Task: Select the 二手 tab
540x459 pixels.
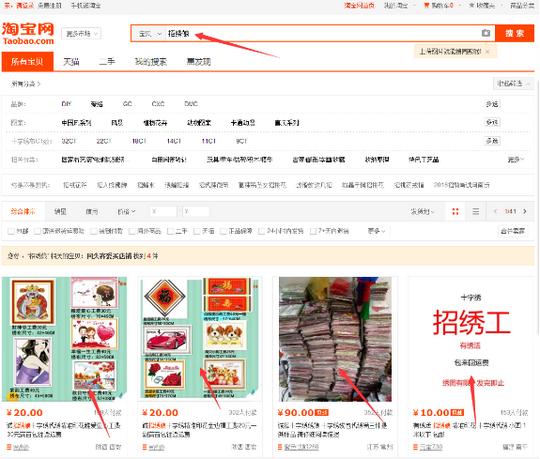Action: click(107, 62)
